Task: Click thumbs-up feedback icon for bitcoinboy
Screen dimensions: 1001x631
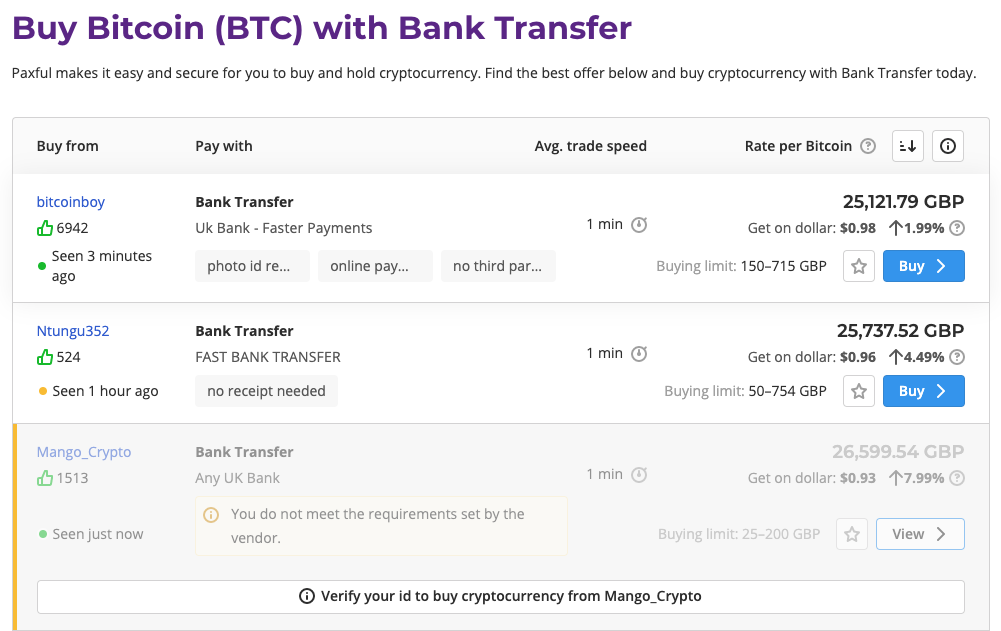Action: (x=45, y=228)
